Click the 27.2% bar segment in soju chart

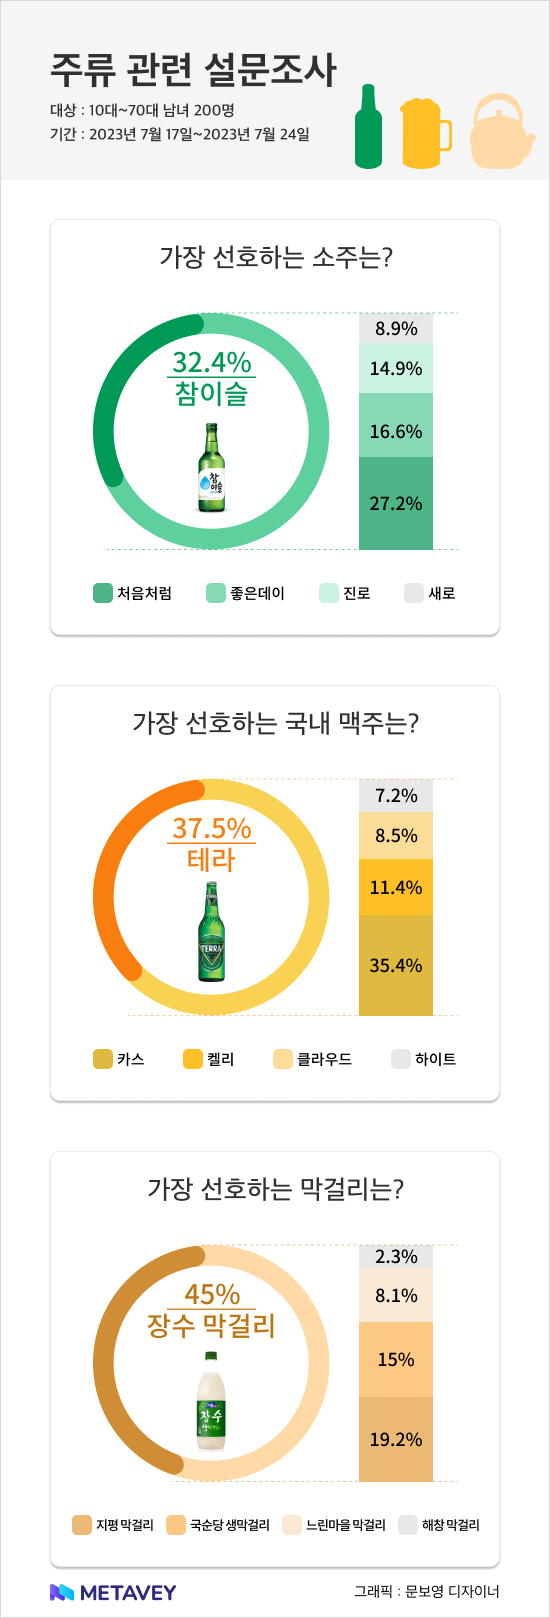click(x=396, y=503)
